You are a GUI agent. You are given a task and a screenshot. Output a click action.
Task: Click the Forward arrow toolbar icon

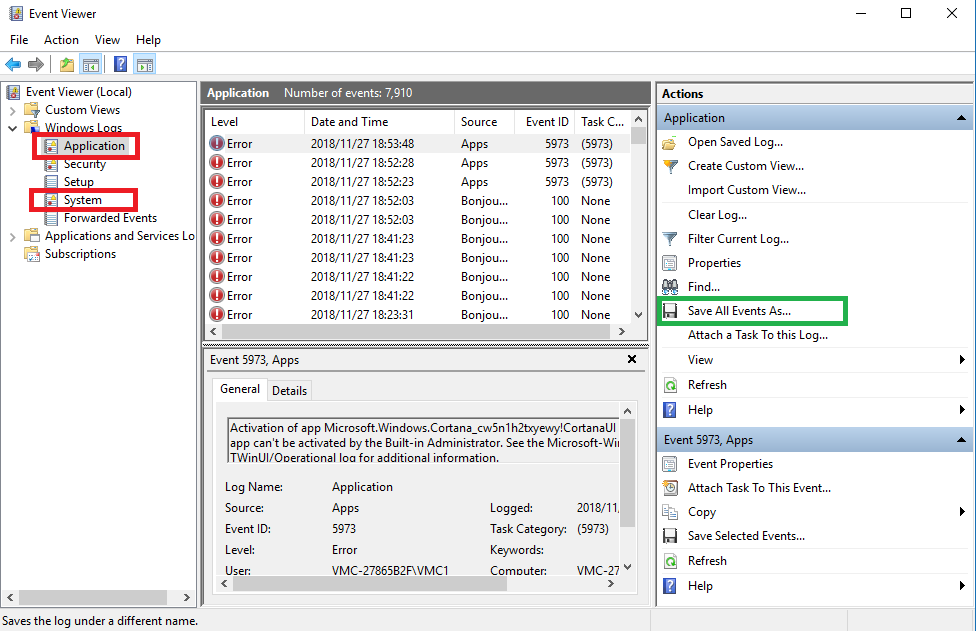pos(36,64)
